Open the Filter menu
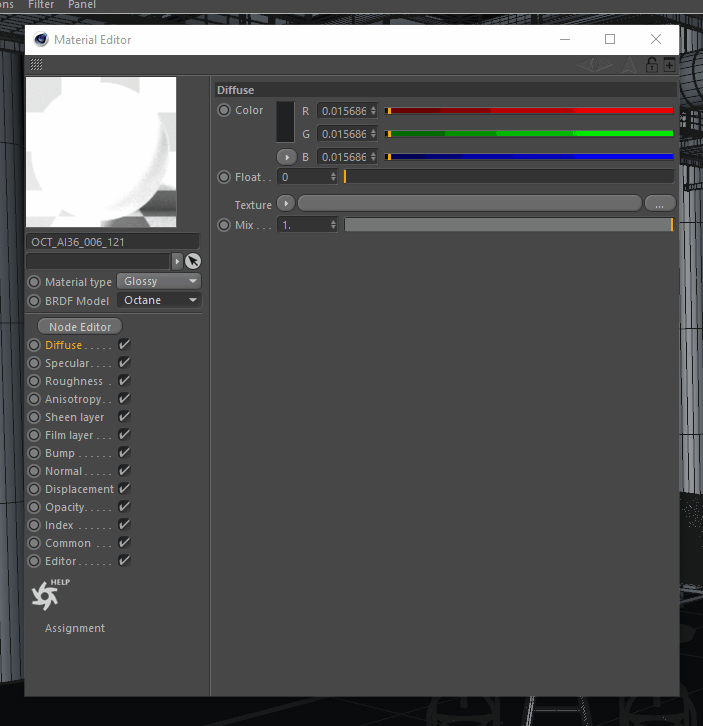Viewport: 703px width, 726px height. click(x=41, y=5)
